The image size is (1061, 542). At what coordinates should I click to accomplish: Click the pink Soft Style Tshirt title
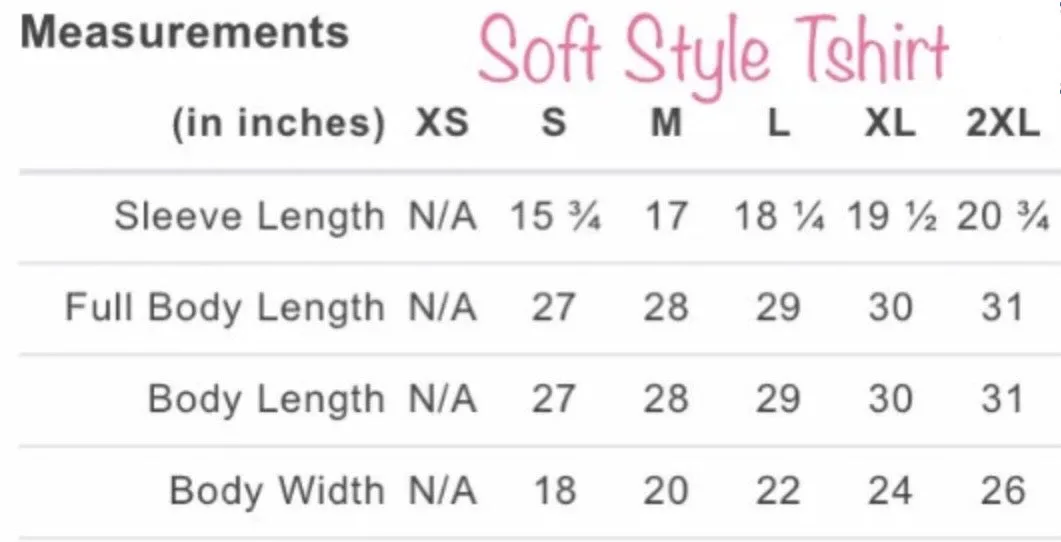tap(713, 53)
